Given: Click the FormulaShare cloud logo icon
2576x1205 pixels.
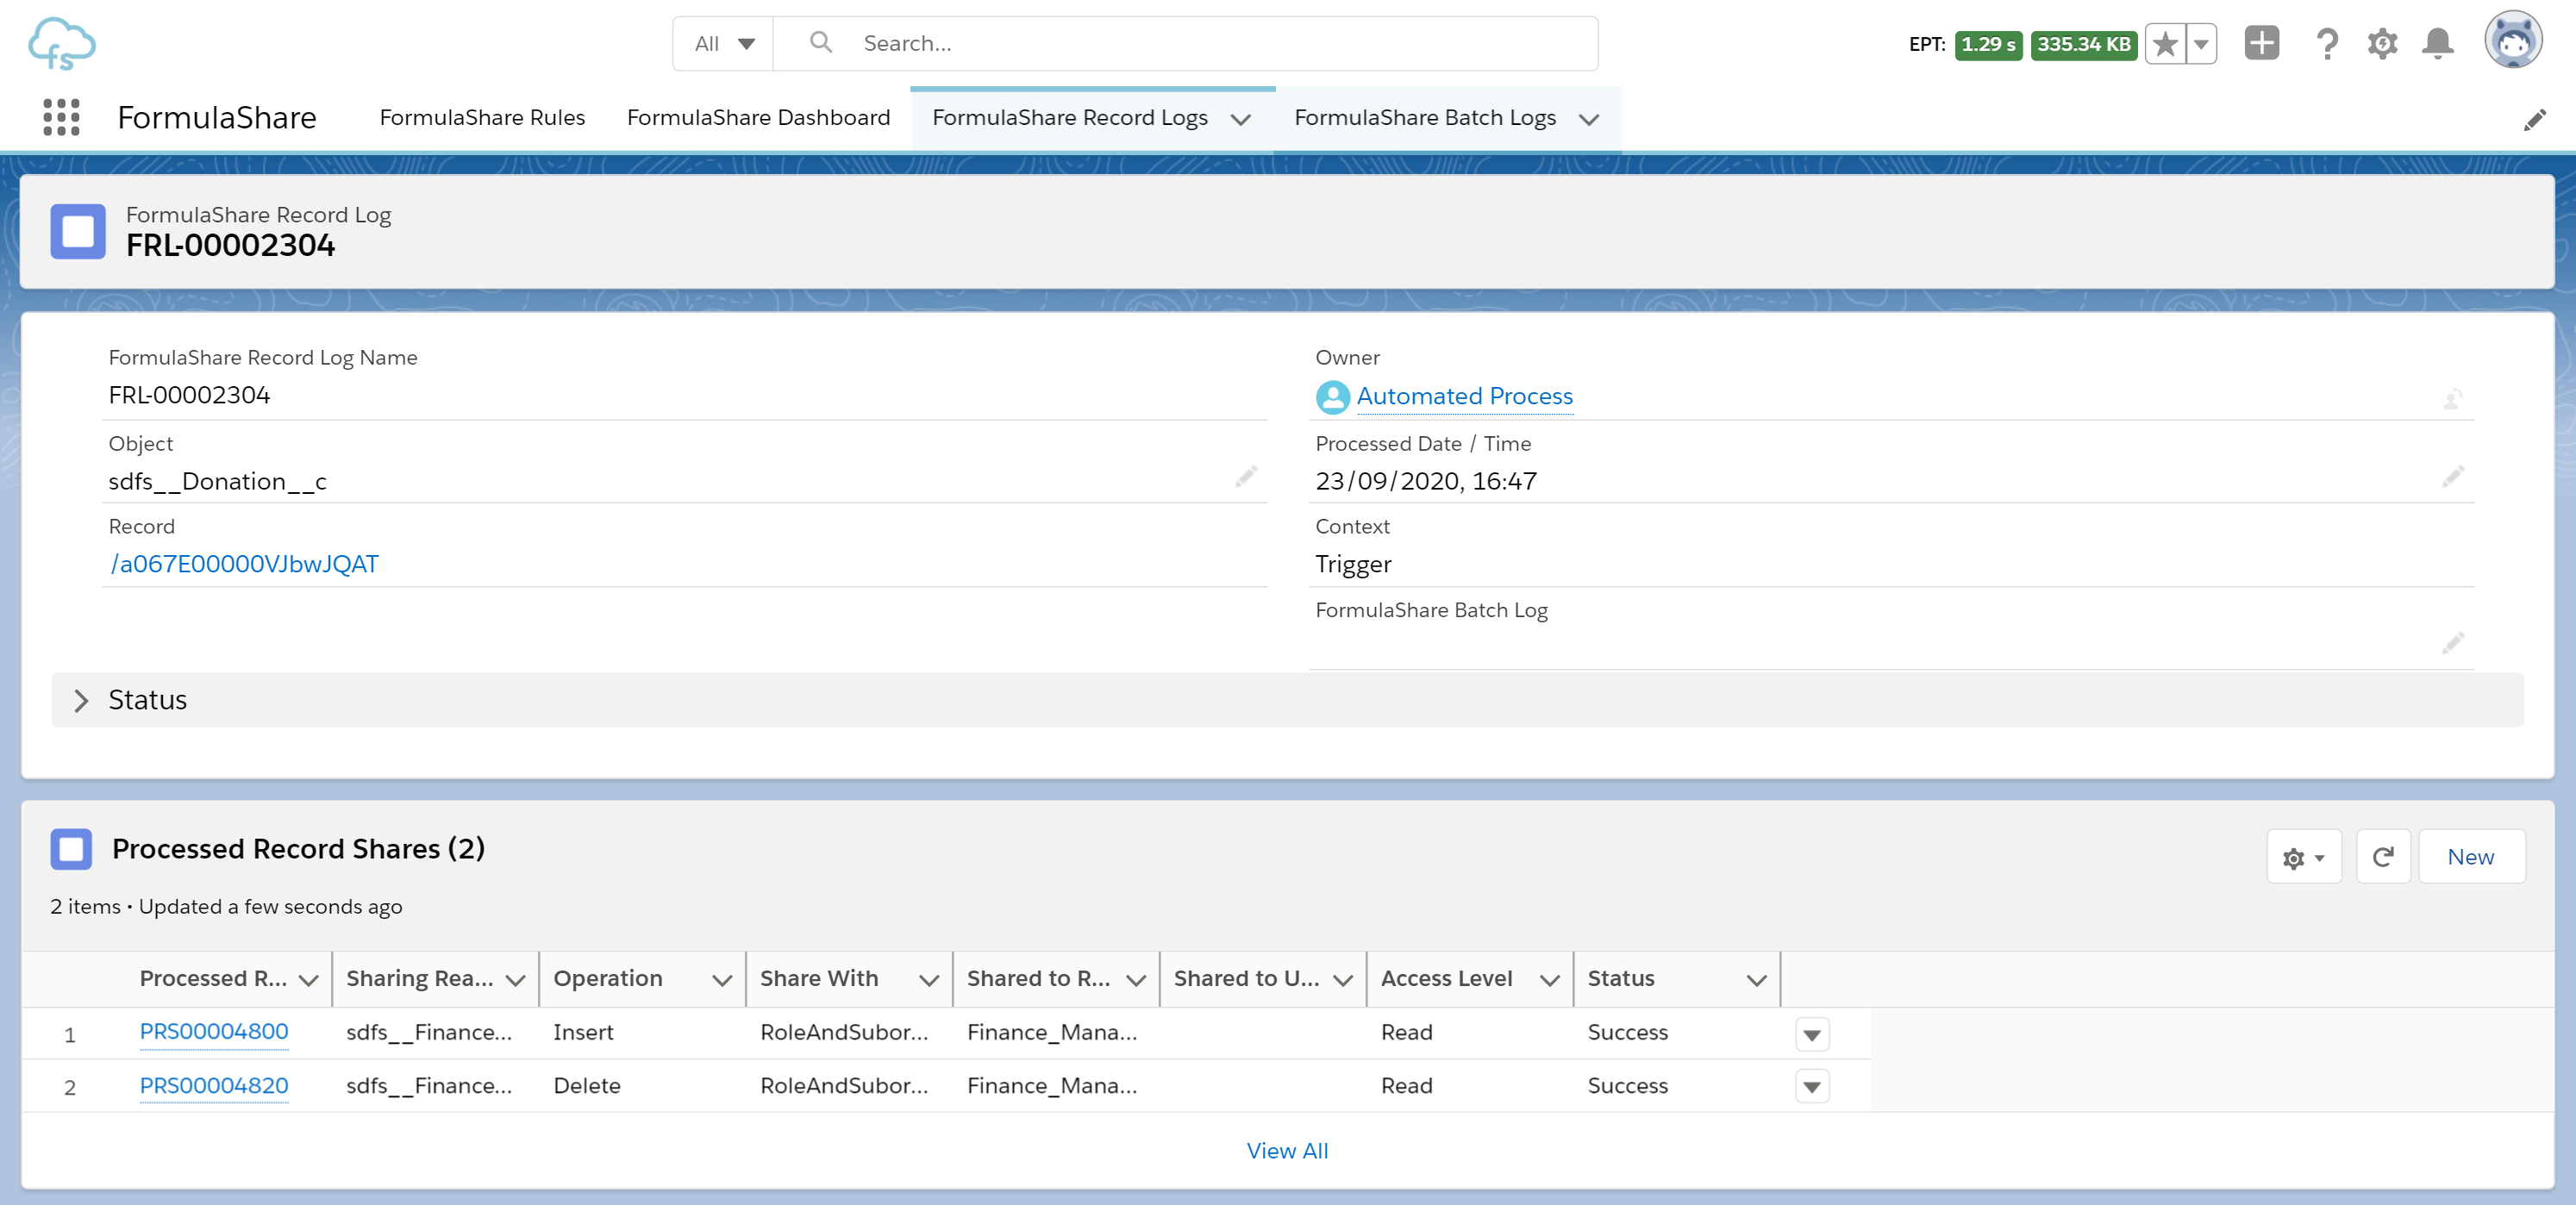Looking at the screenshot, I should [x=61, y=44].
